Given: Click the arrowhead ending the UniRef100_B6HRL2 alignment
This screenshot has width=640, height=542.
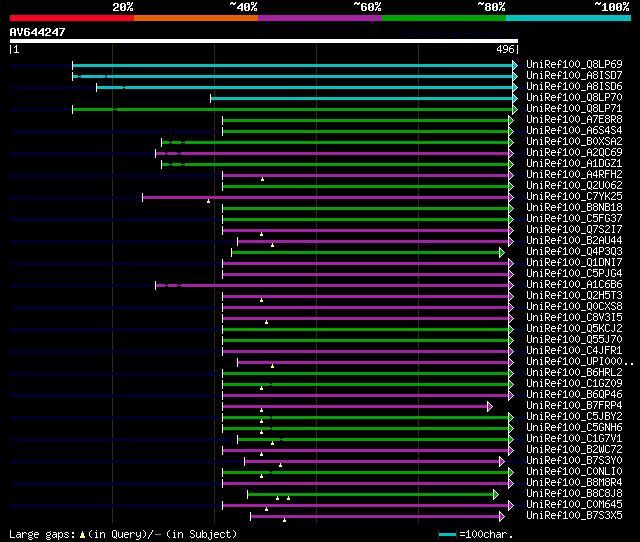Looking at the screenshot, I should tap(511, 374).
